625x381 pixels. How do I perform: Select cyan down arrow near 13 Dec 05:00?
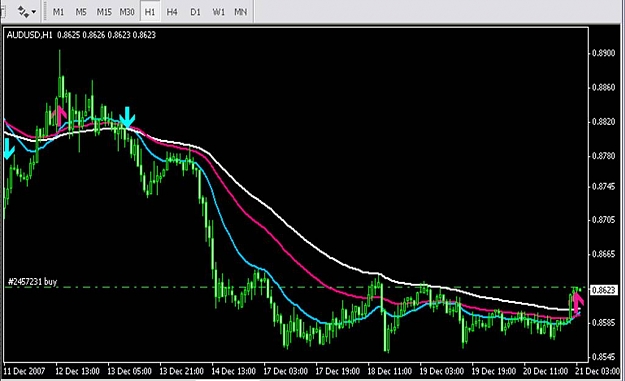[127, 117]
